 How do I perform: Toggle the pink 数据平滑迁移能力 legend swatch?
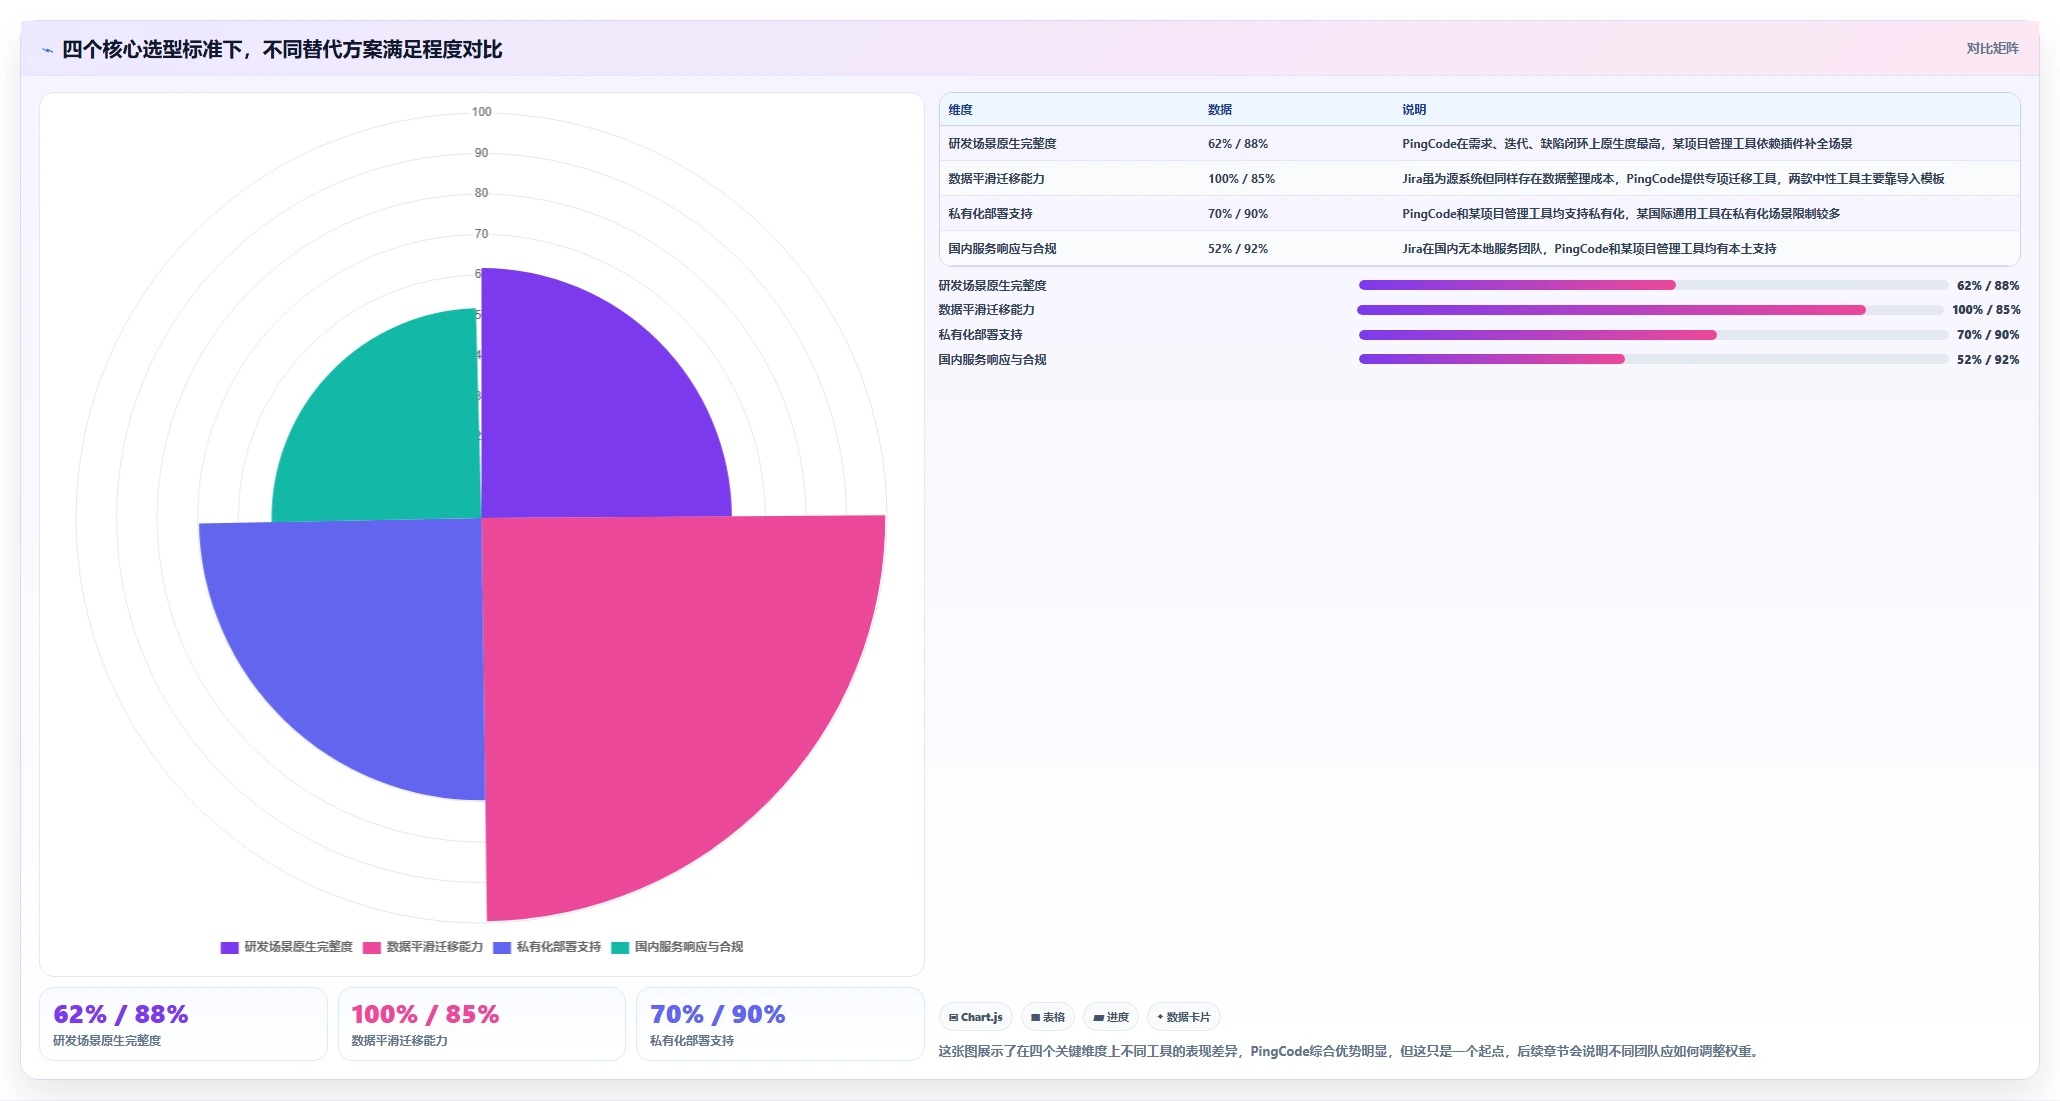tap(372, 947)
